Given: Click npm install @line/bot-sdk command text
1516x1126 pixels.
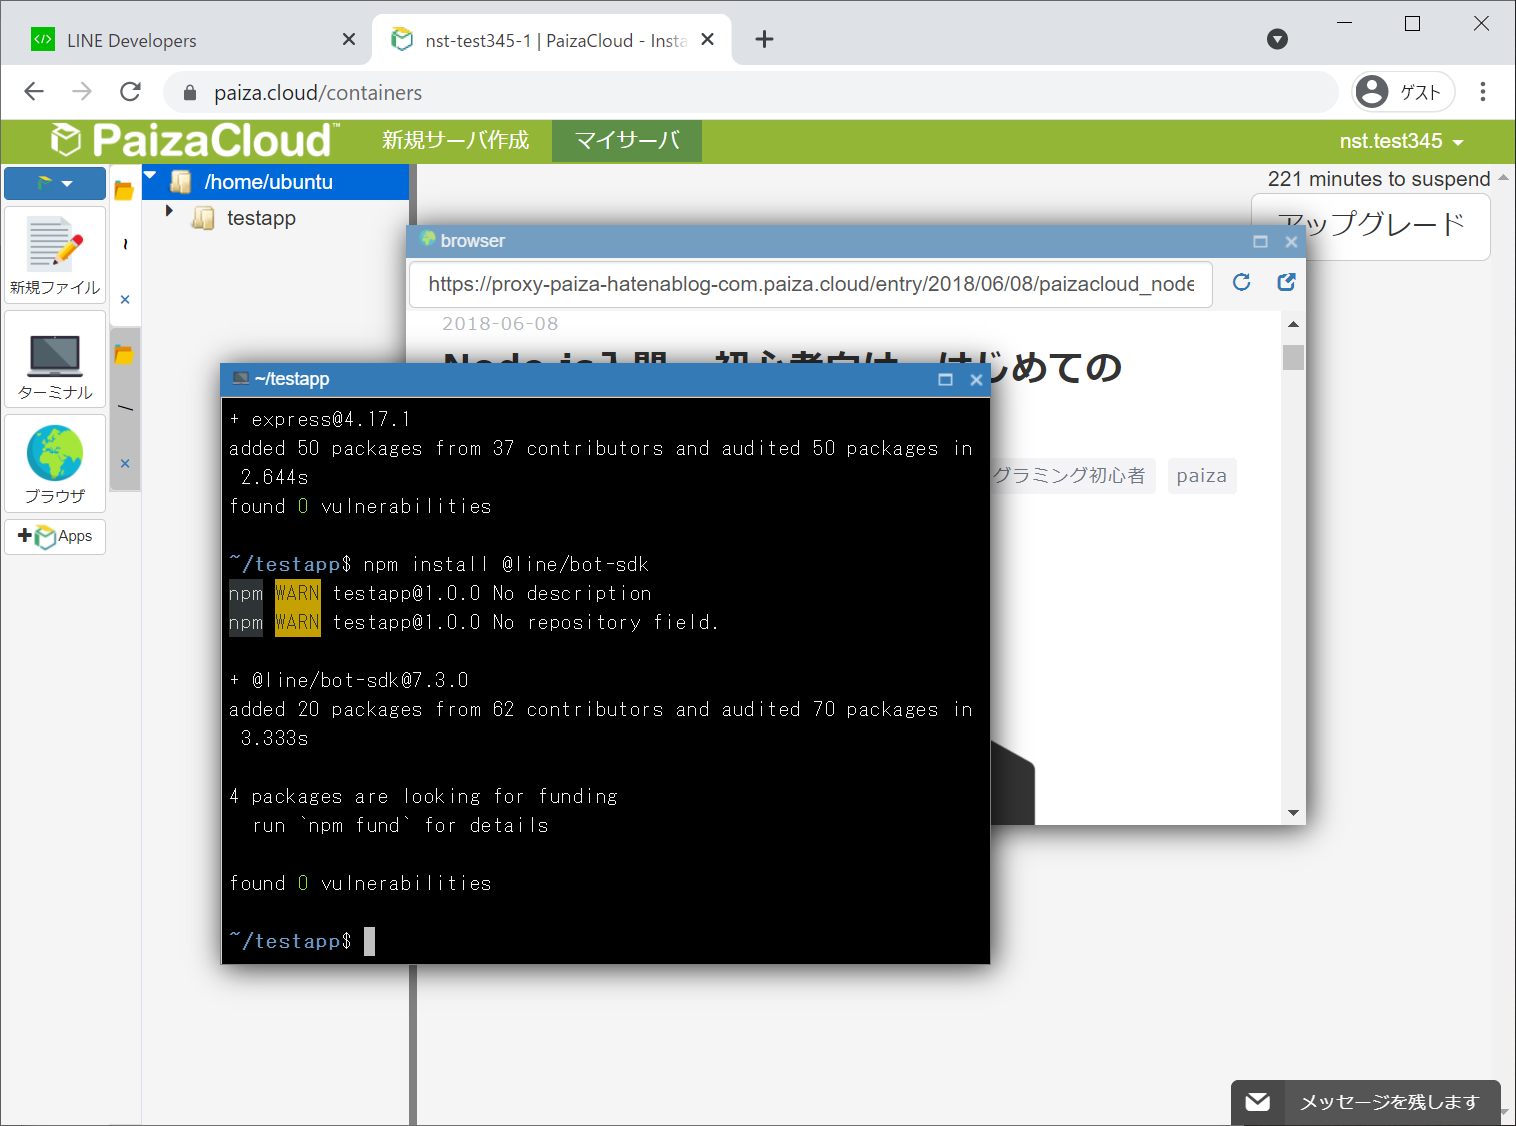Looking at the screenshot, I should (506, 564).
